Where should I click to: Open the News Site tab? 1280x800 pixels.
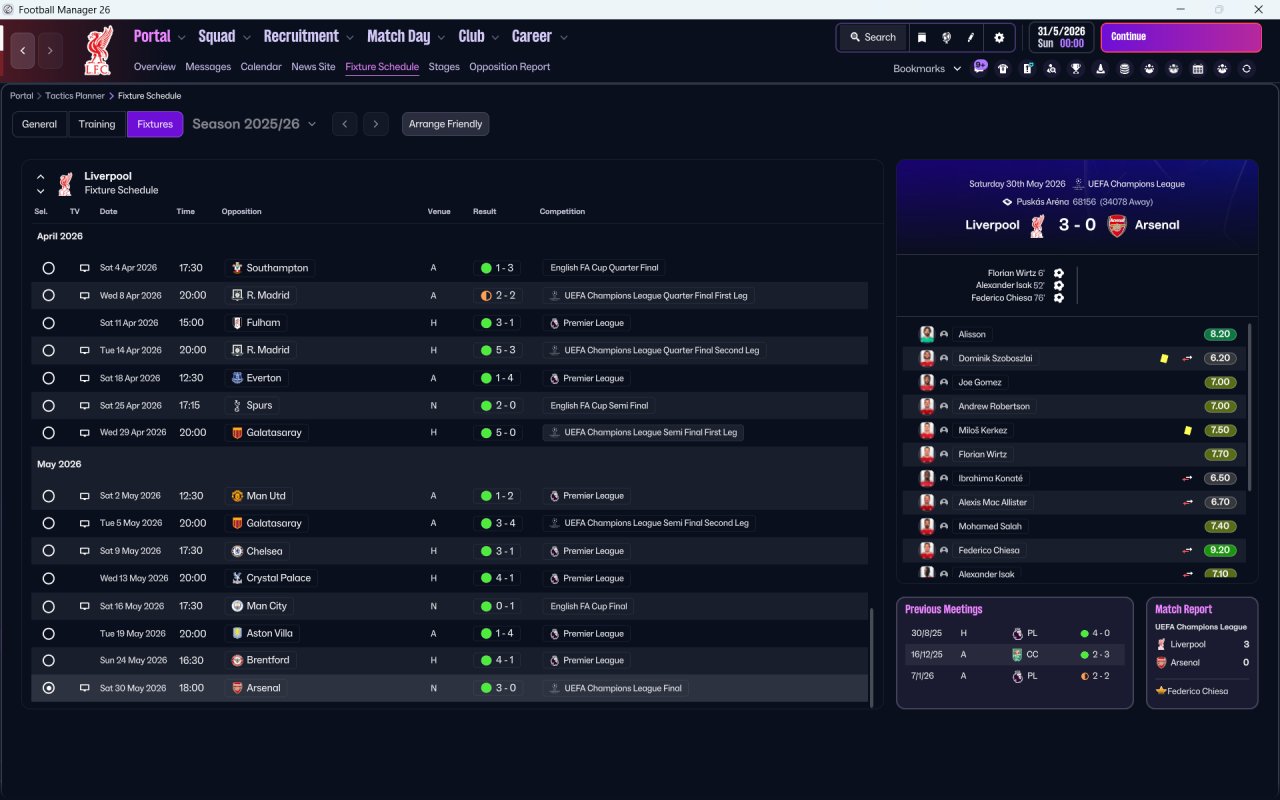313,67
